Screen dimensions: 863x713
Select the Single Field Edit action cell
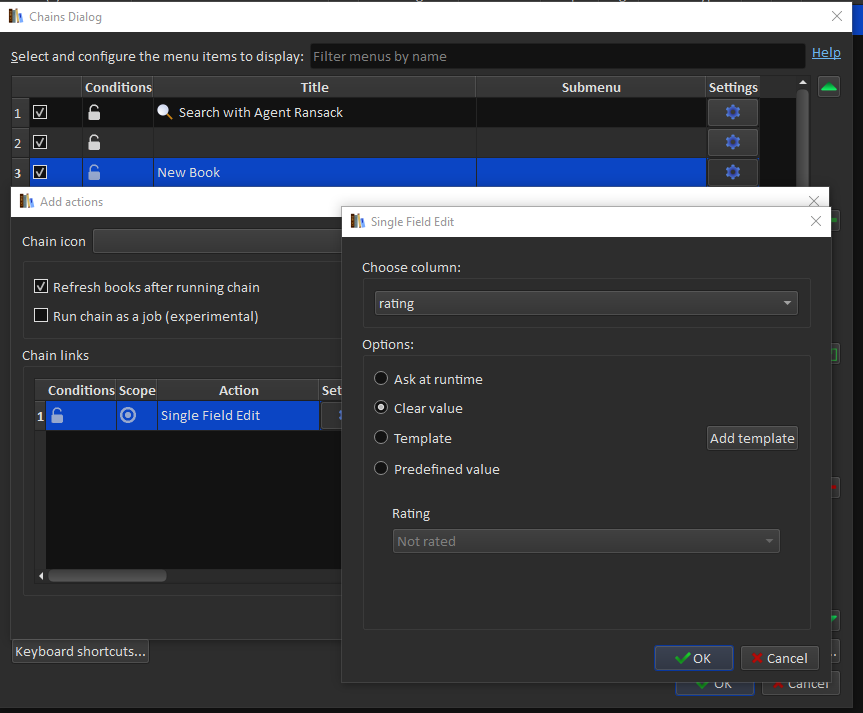pos(238,416)
